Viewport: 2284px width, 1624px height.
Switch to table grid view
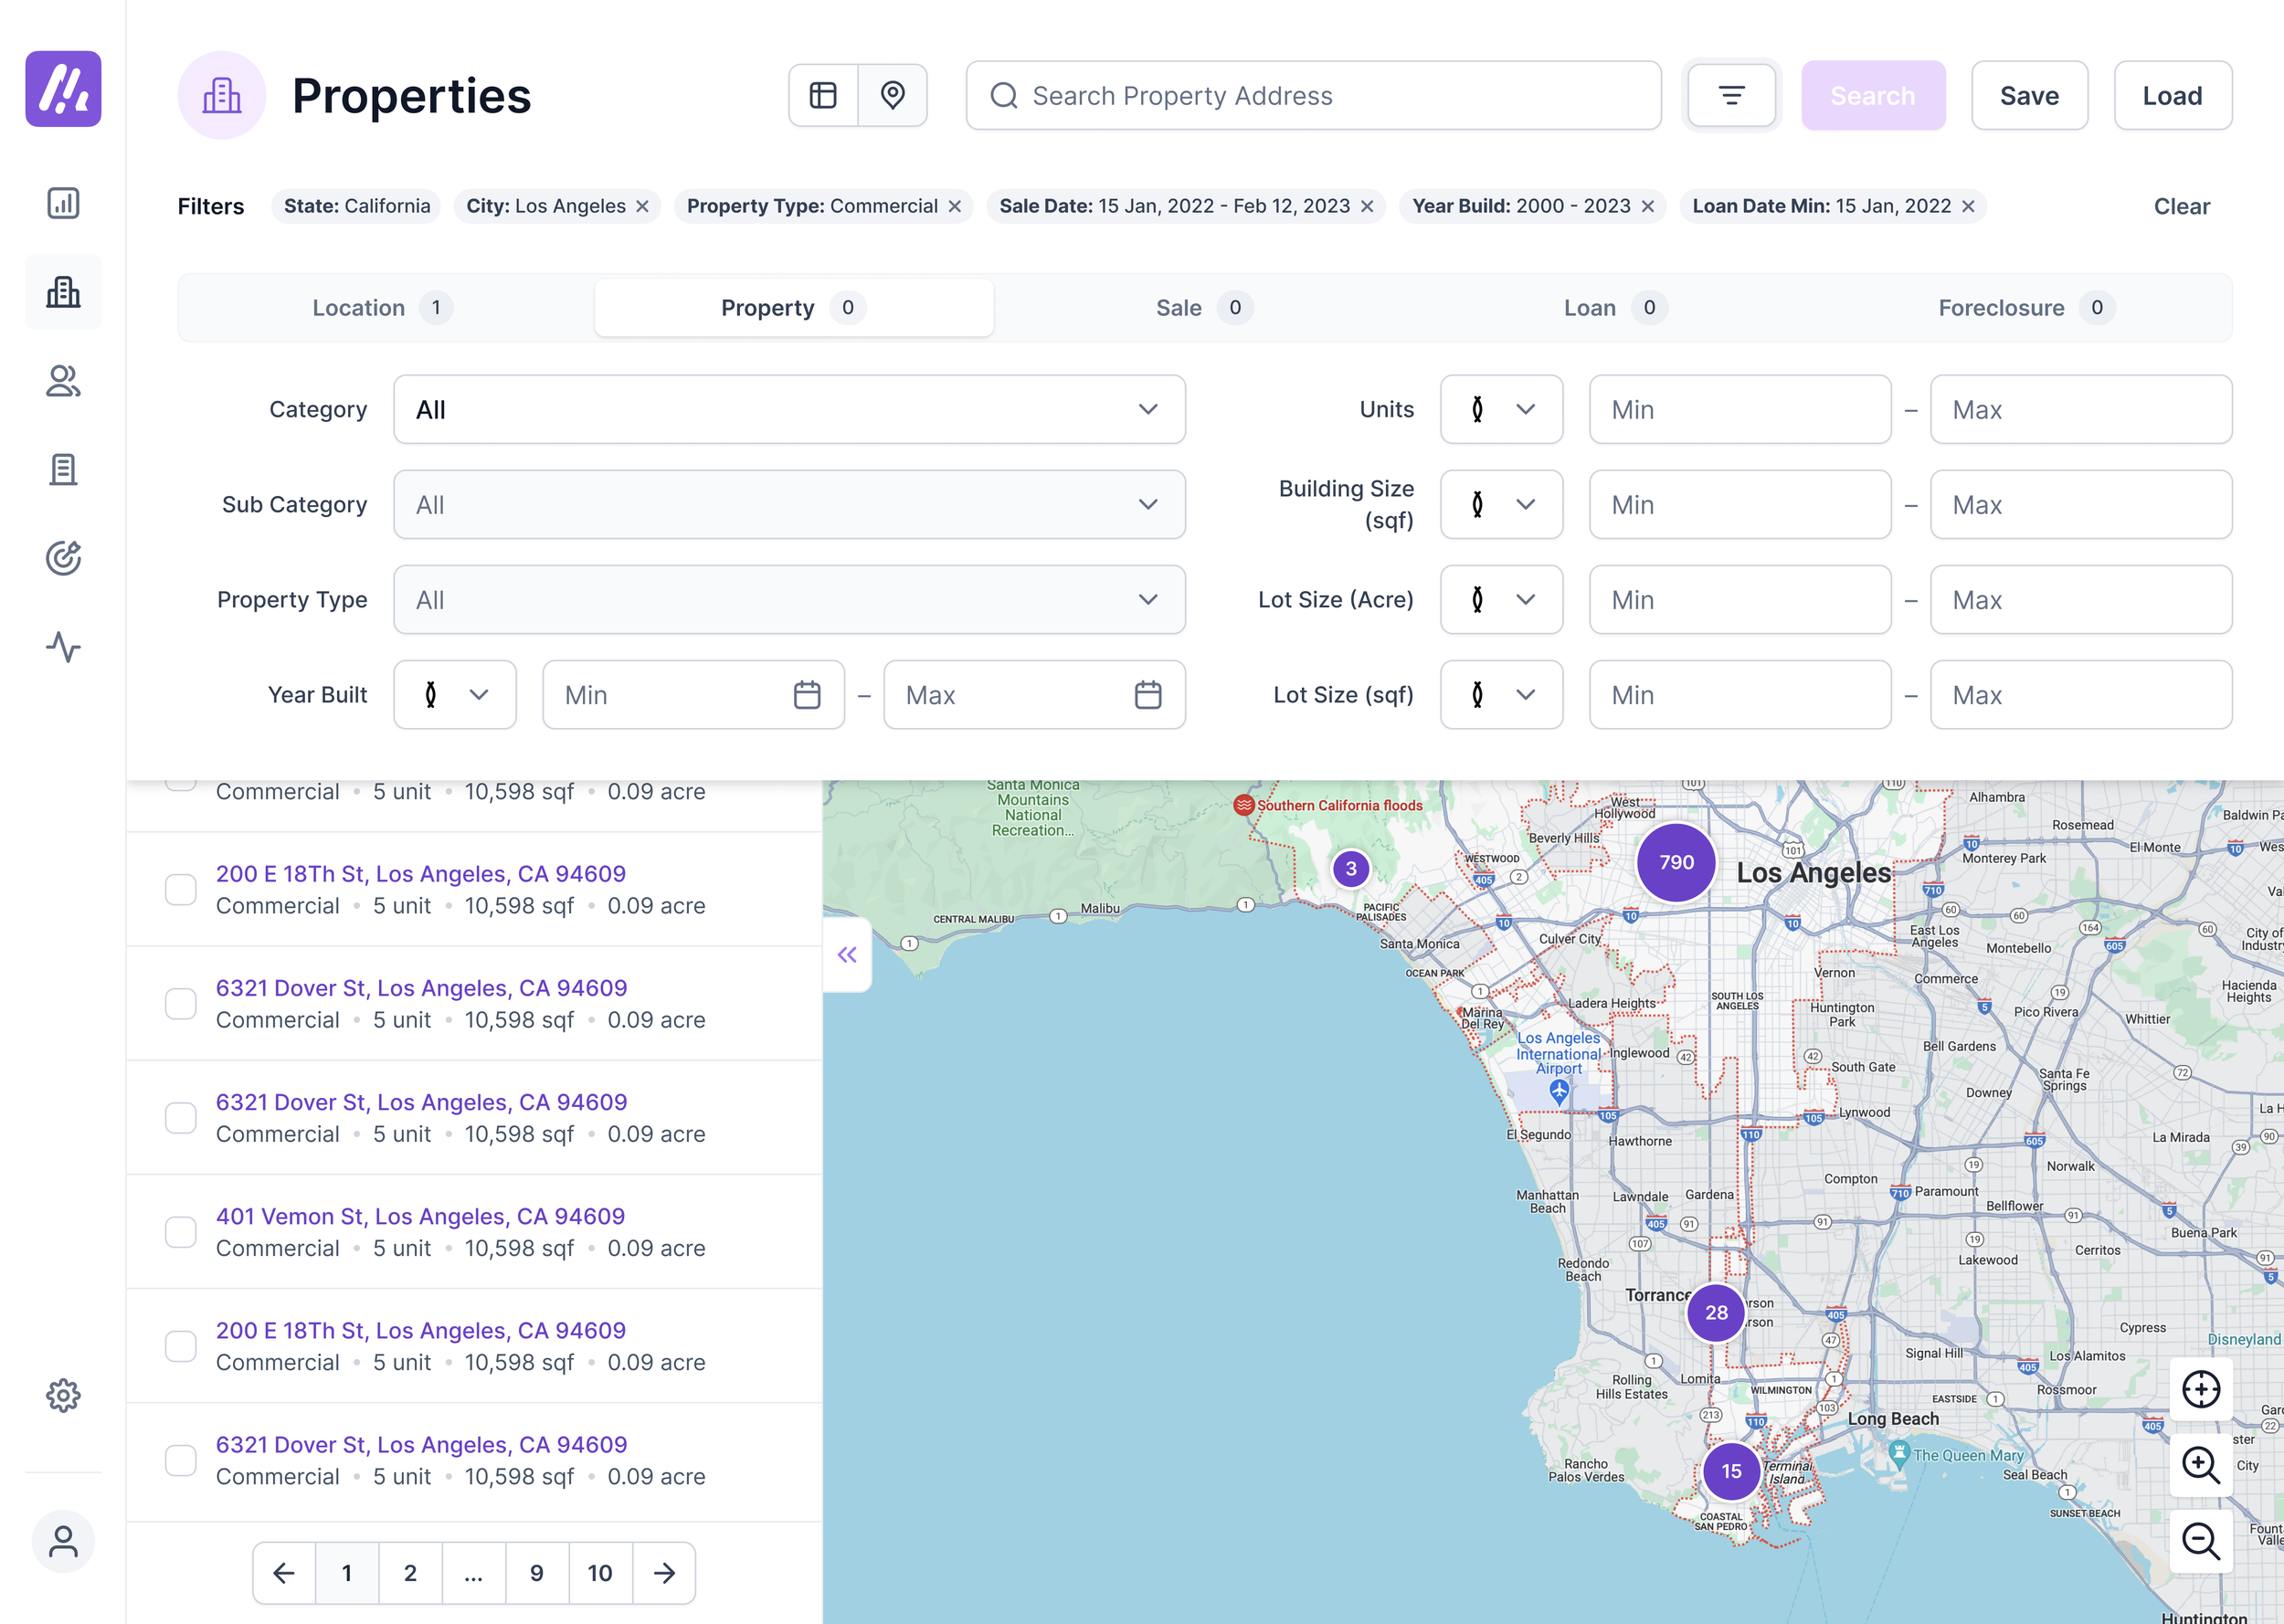[823, 95]
